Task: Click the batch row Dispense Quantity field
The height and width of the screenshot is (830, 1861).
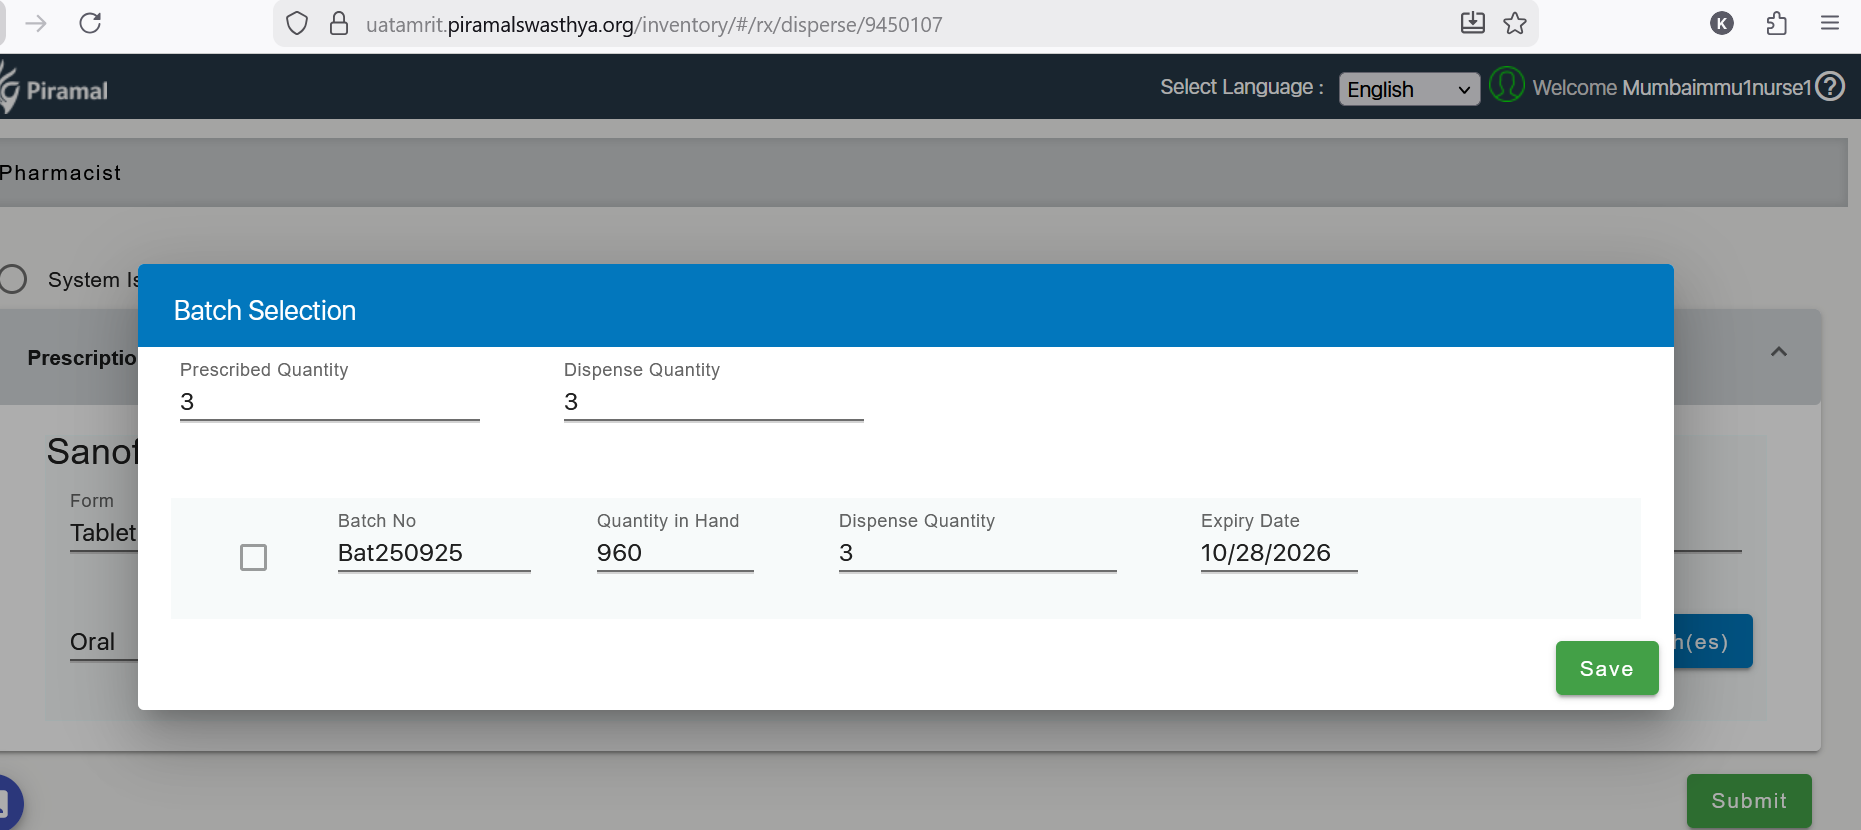Action: tap(976, 554)
